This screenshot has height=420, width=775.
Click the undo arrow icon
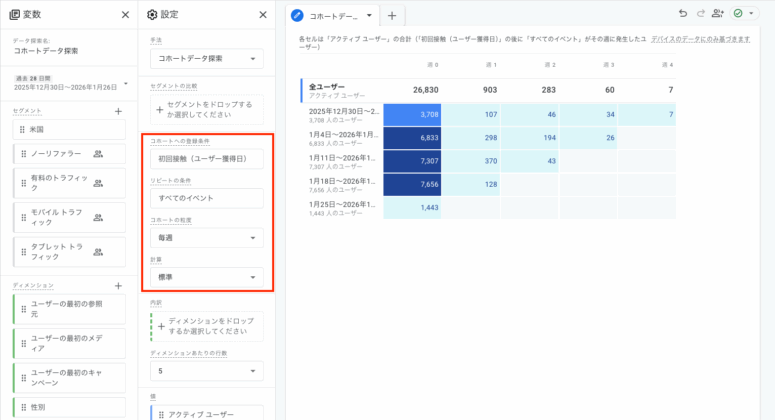[x=683, y=14]
